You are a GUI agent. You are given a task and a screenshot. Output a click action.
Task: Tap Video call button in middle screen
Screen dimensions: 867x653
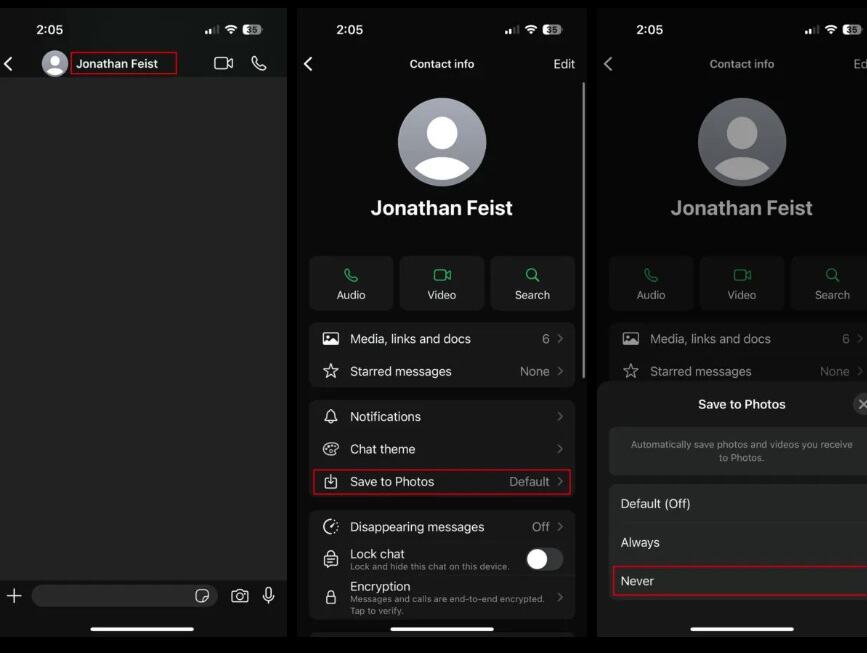pyautogui.click(x=442, y=284)
